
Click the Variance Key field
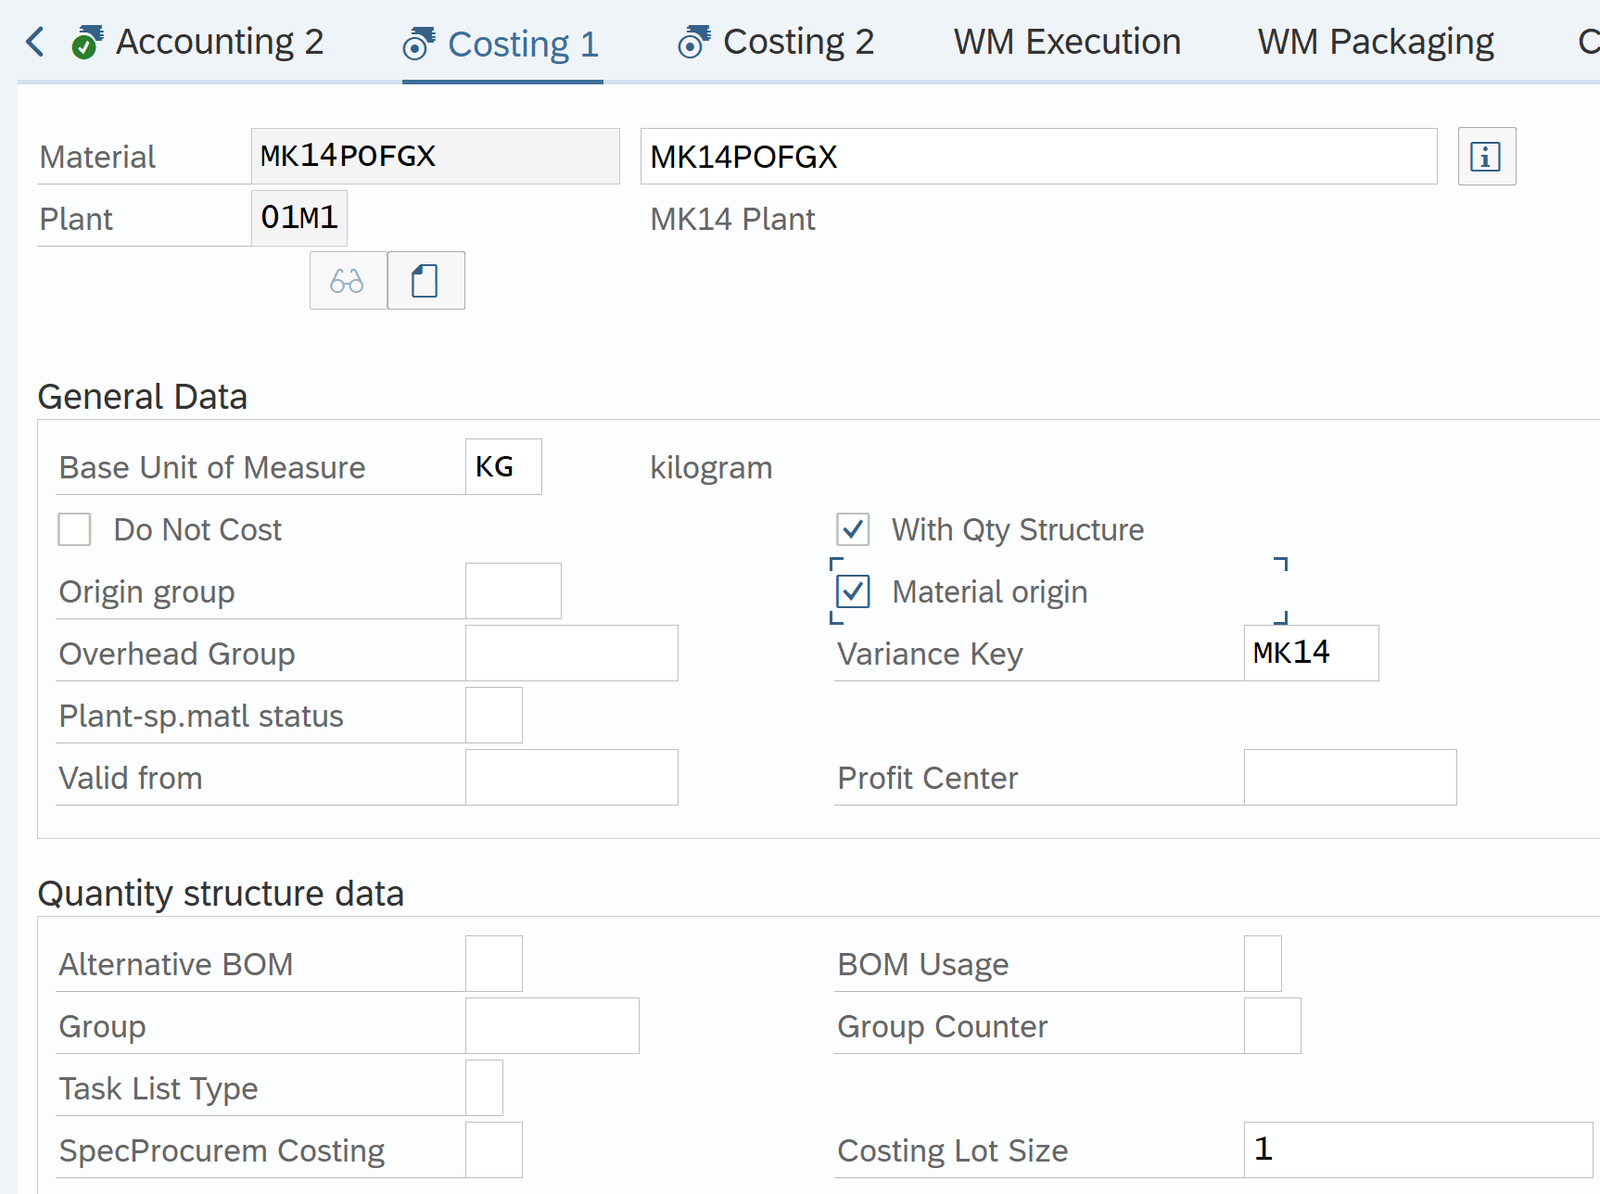1310,654
